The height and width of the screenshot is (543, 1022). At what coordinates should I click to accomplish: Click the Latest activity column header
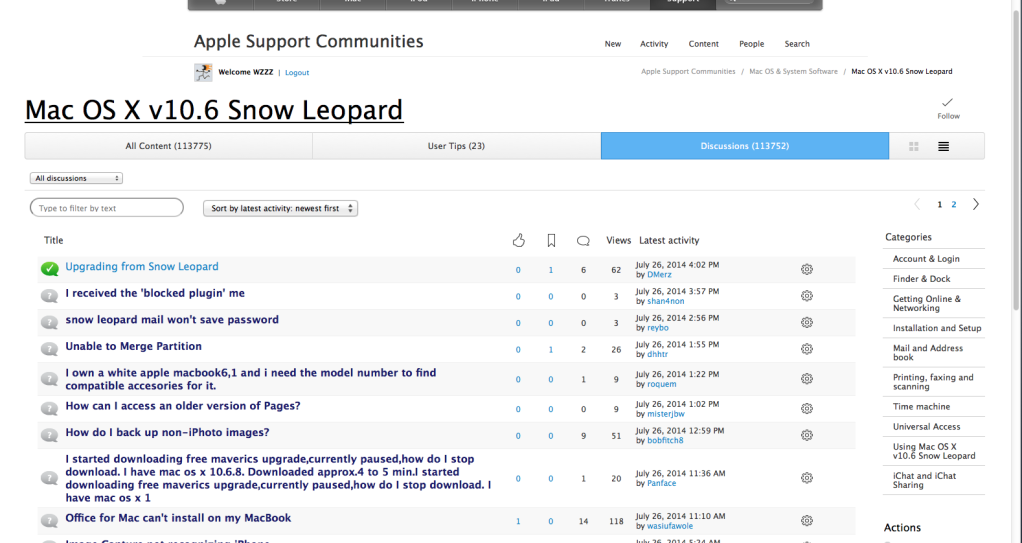pos(669,241)
